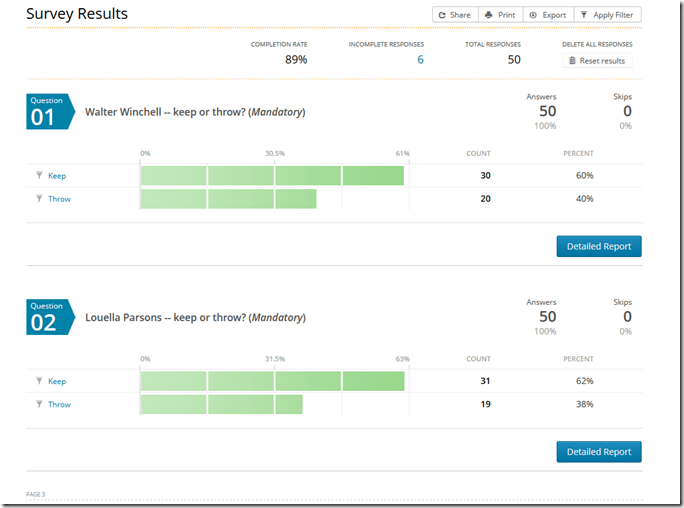
Task: Click the Apply Filter button
Action: (x=607, y=15)
